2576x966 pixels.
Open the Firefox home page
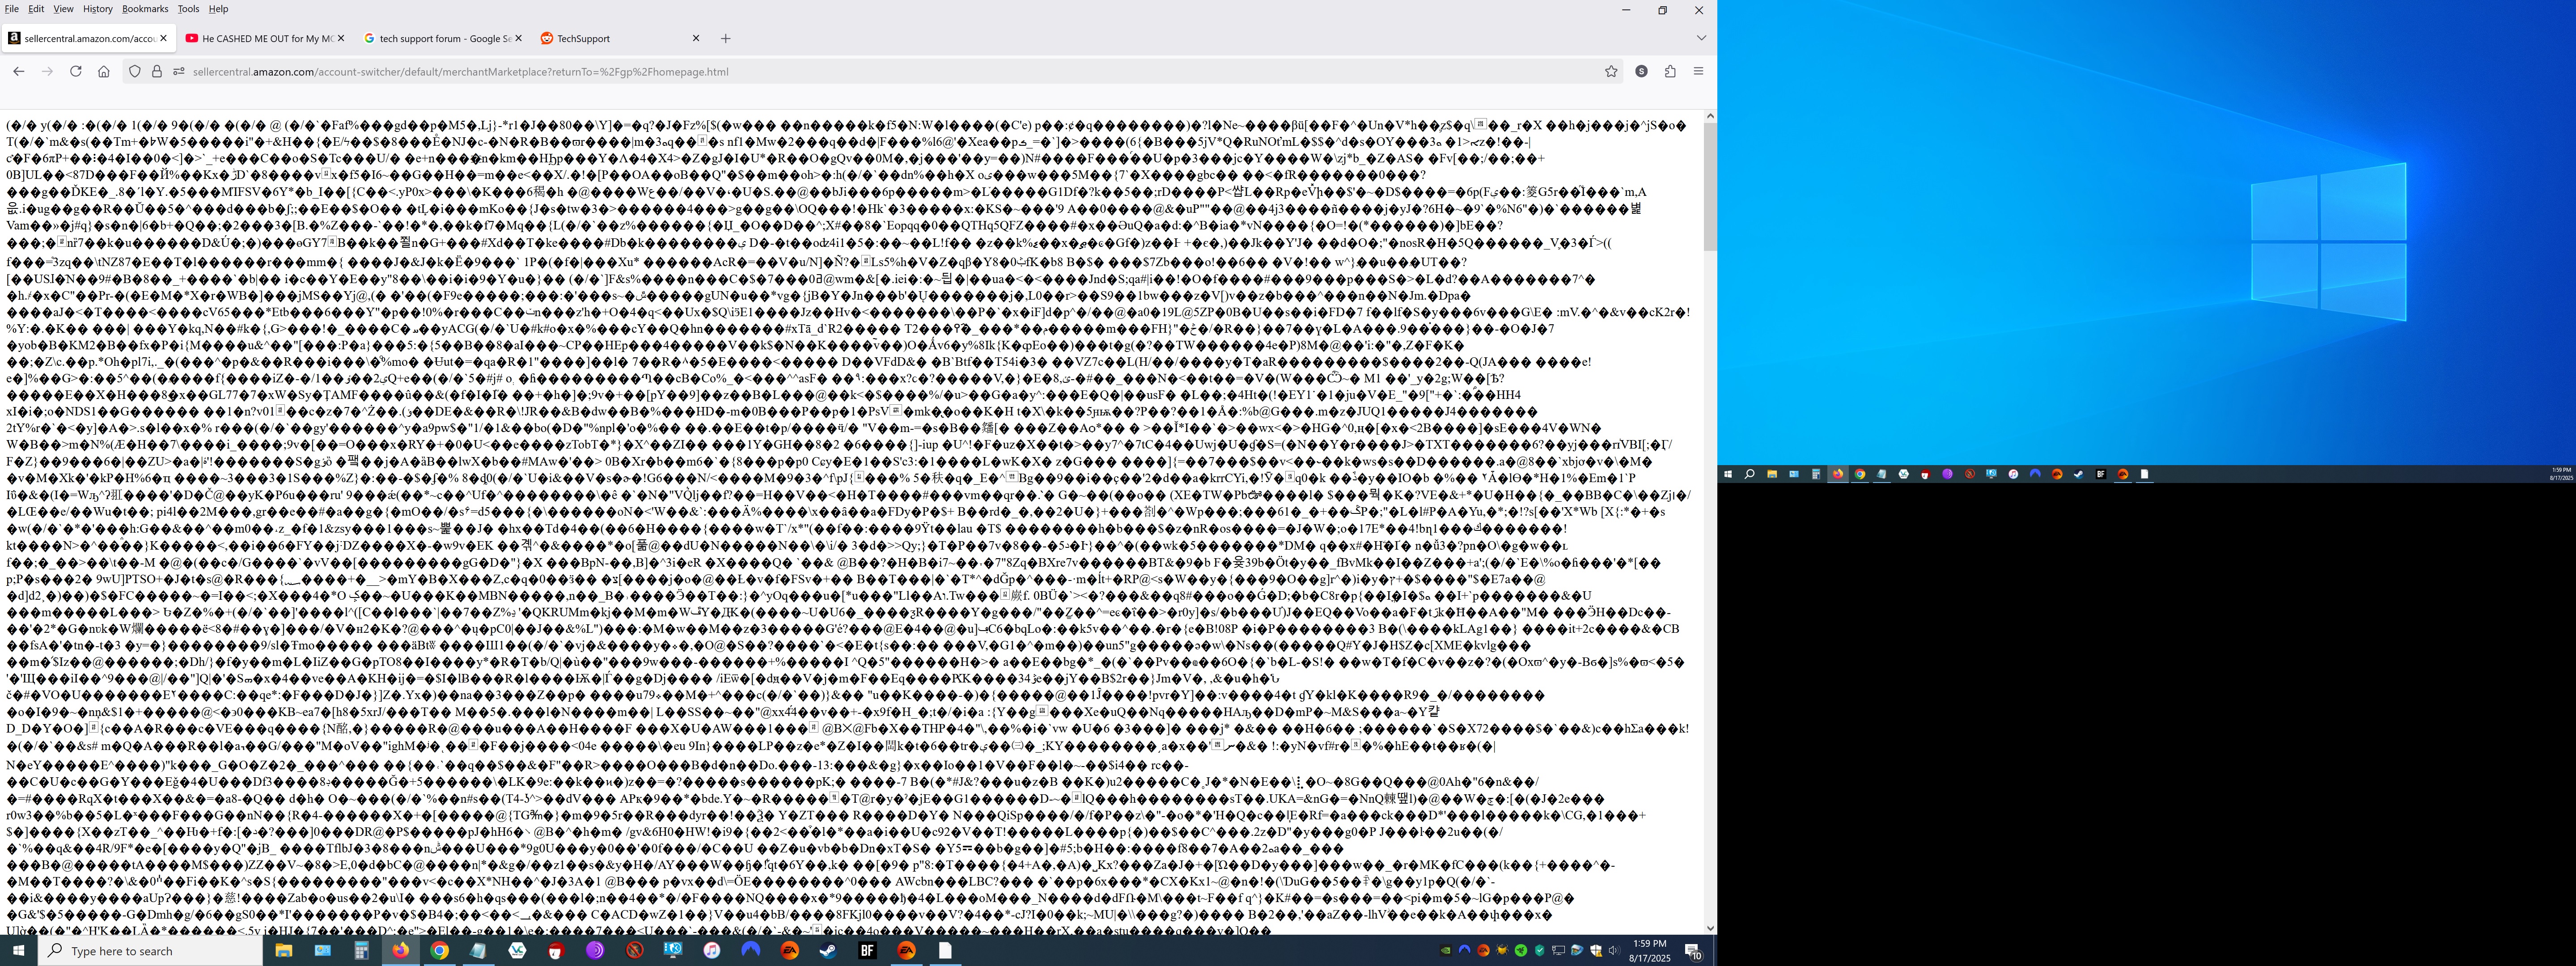coord(104,71)
